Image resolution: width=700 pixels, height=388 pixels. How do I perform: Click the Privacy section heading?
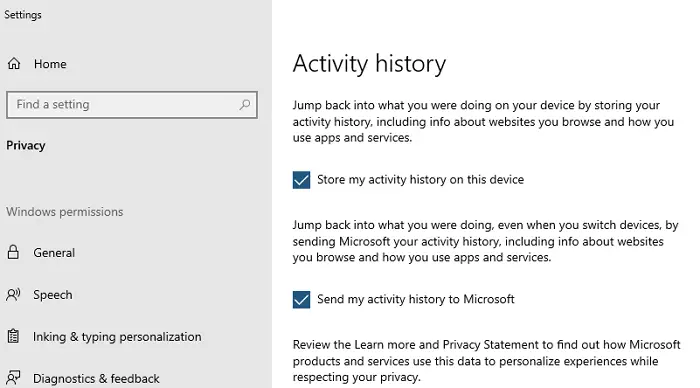(25, 146)
